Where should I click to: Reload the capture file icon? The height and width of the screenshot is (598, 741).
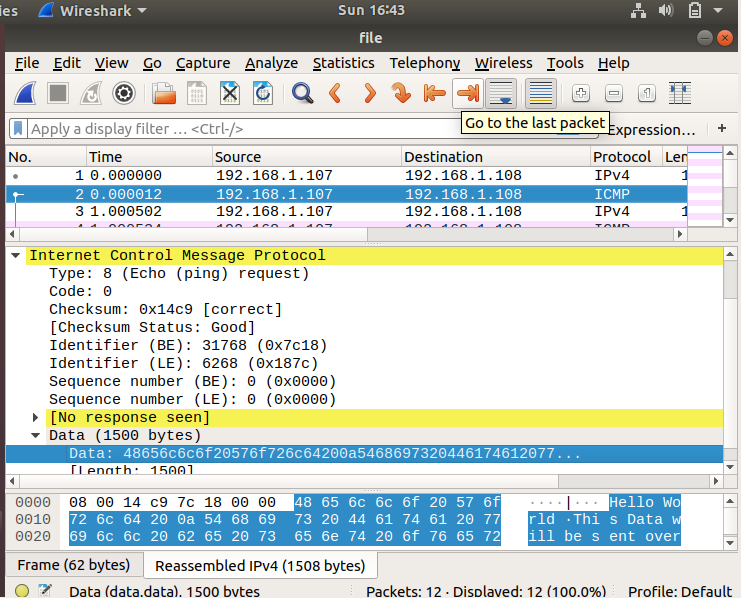click(x=263, y=94)
